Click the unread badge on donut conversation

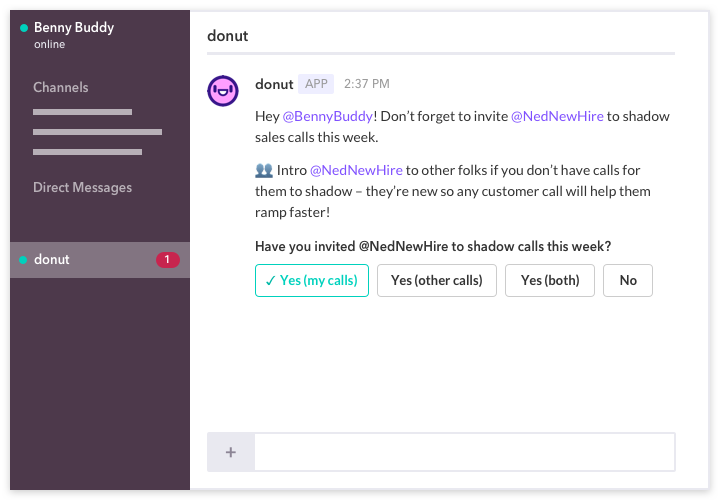point(168,260)
